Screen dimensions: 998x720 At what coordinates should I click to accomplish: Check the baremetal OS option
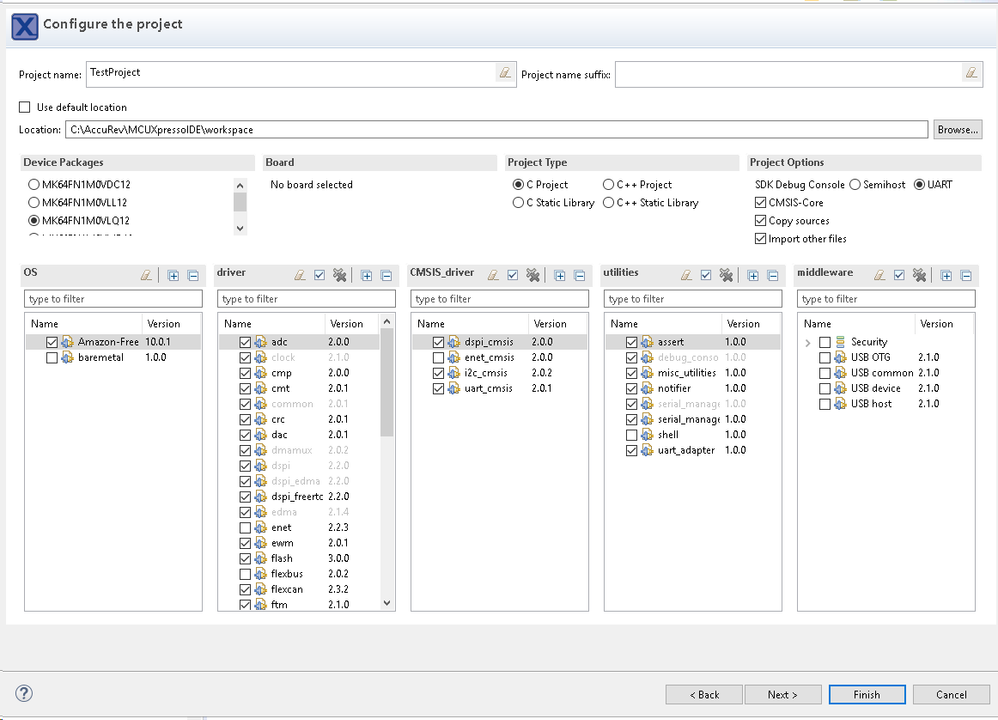pyautogui.click(x=52, y=357)
